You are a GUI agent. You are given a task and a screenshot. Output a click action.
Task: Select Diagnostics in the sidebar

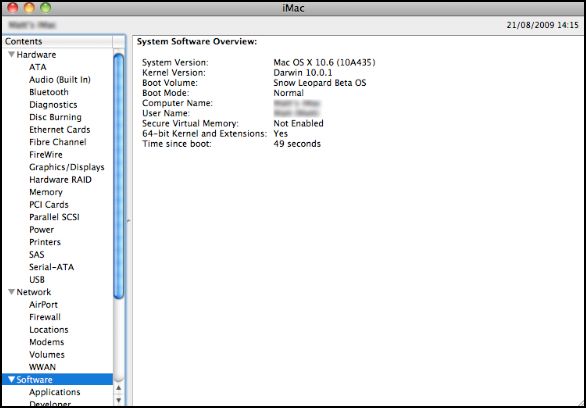(x=53, y=105)
